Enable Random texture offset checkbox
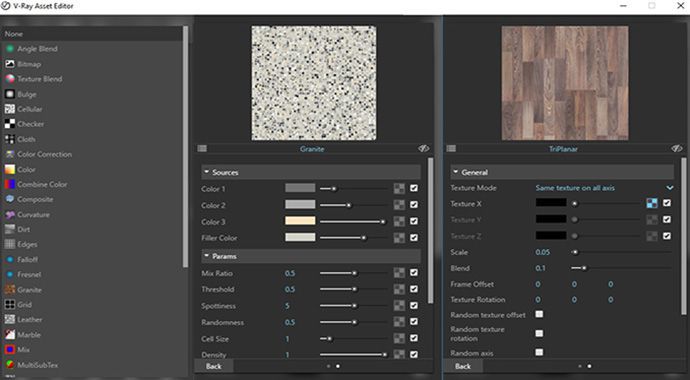Viewport: 690px width, 380px height. pos(539,314)
